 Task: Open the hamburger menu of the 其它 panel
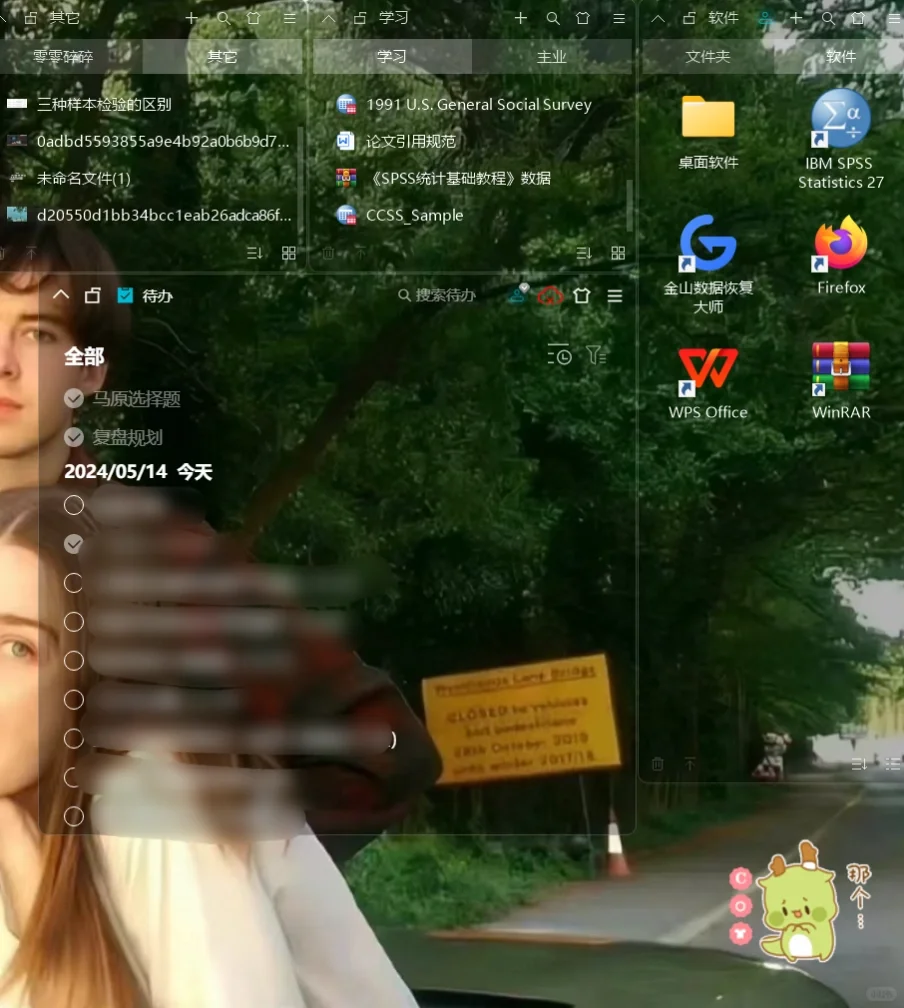tap(290, 19)
